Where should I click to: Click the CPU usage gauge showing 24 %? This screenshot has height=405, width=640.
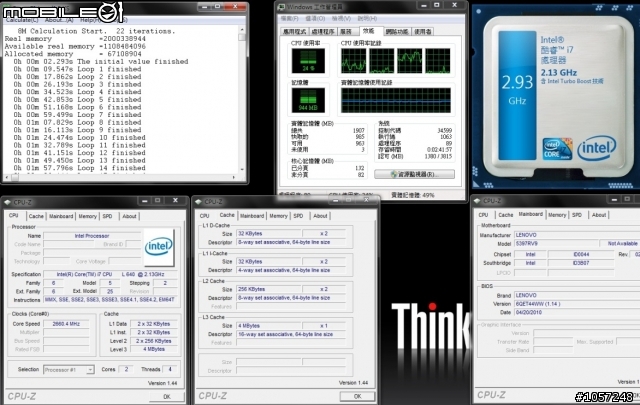(x=309, y=61)
